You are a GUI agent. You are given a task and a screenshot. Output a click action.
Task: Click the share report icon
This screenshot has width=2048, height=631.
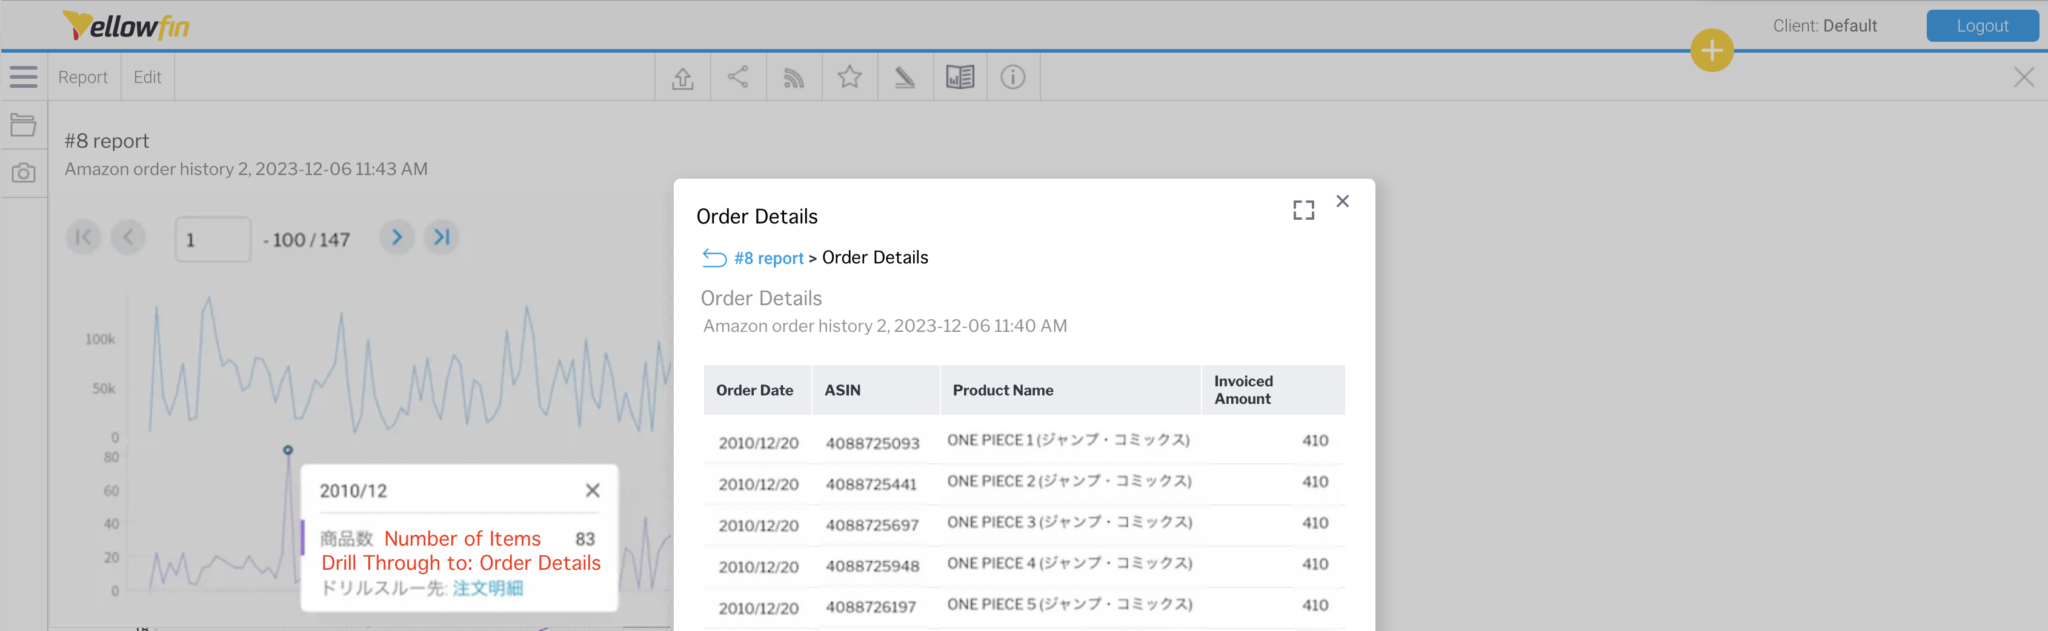[738, 77]
